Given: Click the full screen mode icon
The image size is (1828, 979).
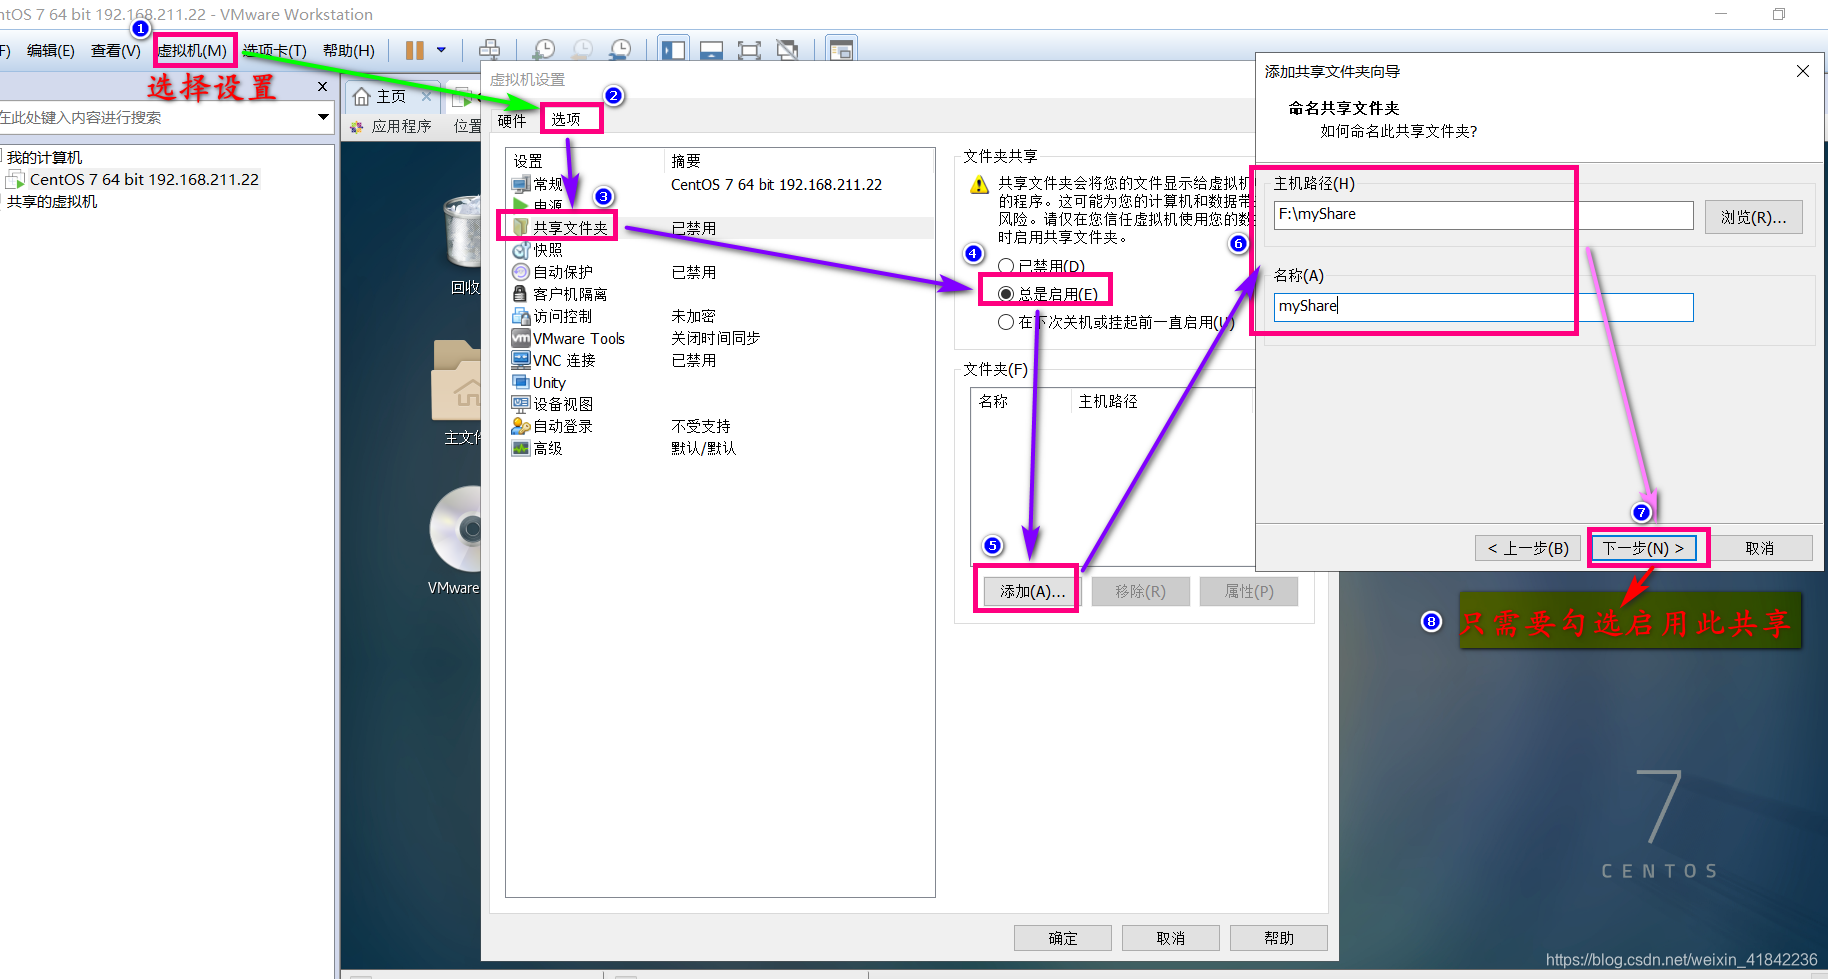Looking at the screenshot, I should 749,50.
